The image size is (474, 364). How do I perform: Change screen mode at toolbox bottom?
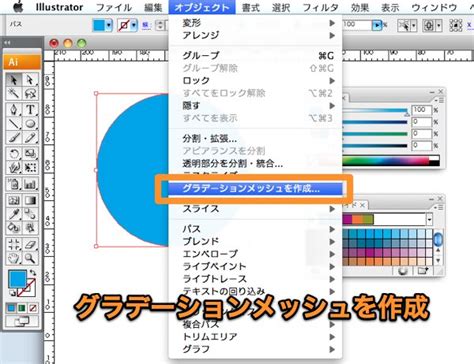pyautogui.click(x=22, y=322)
